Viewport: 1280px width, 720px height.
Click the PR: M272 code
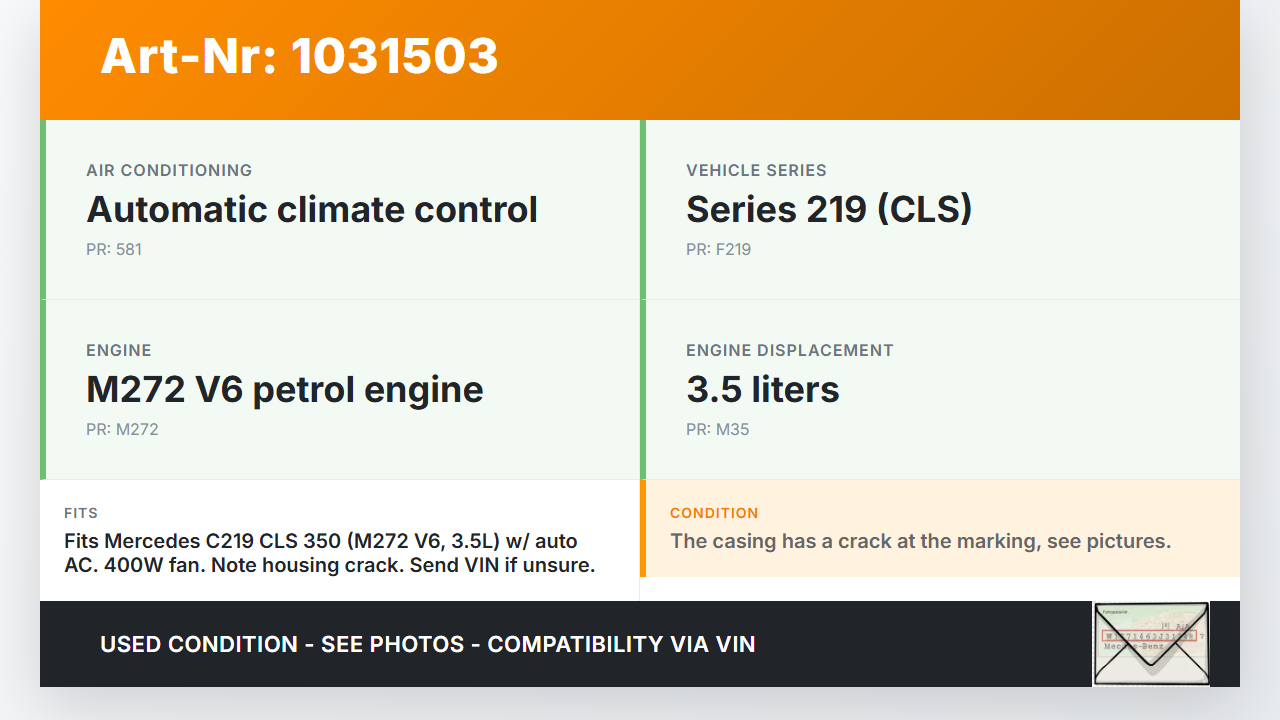(122, 430)
